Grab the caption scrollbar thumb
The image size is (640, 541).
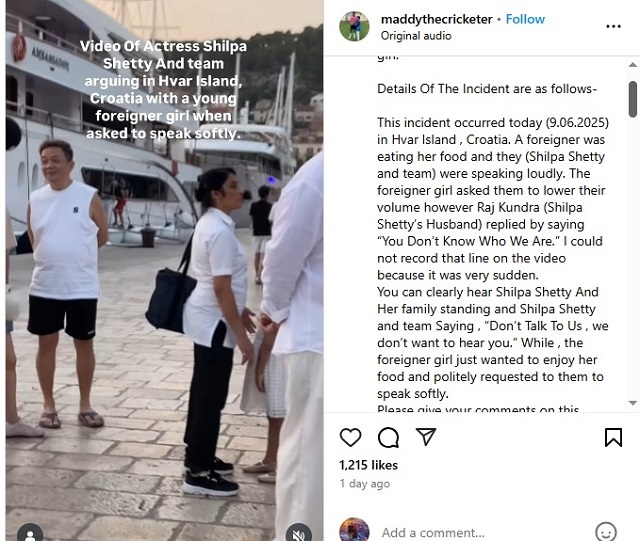click(x=633, y=99)
